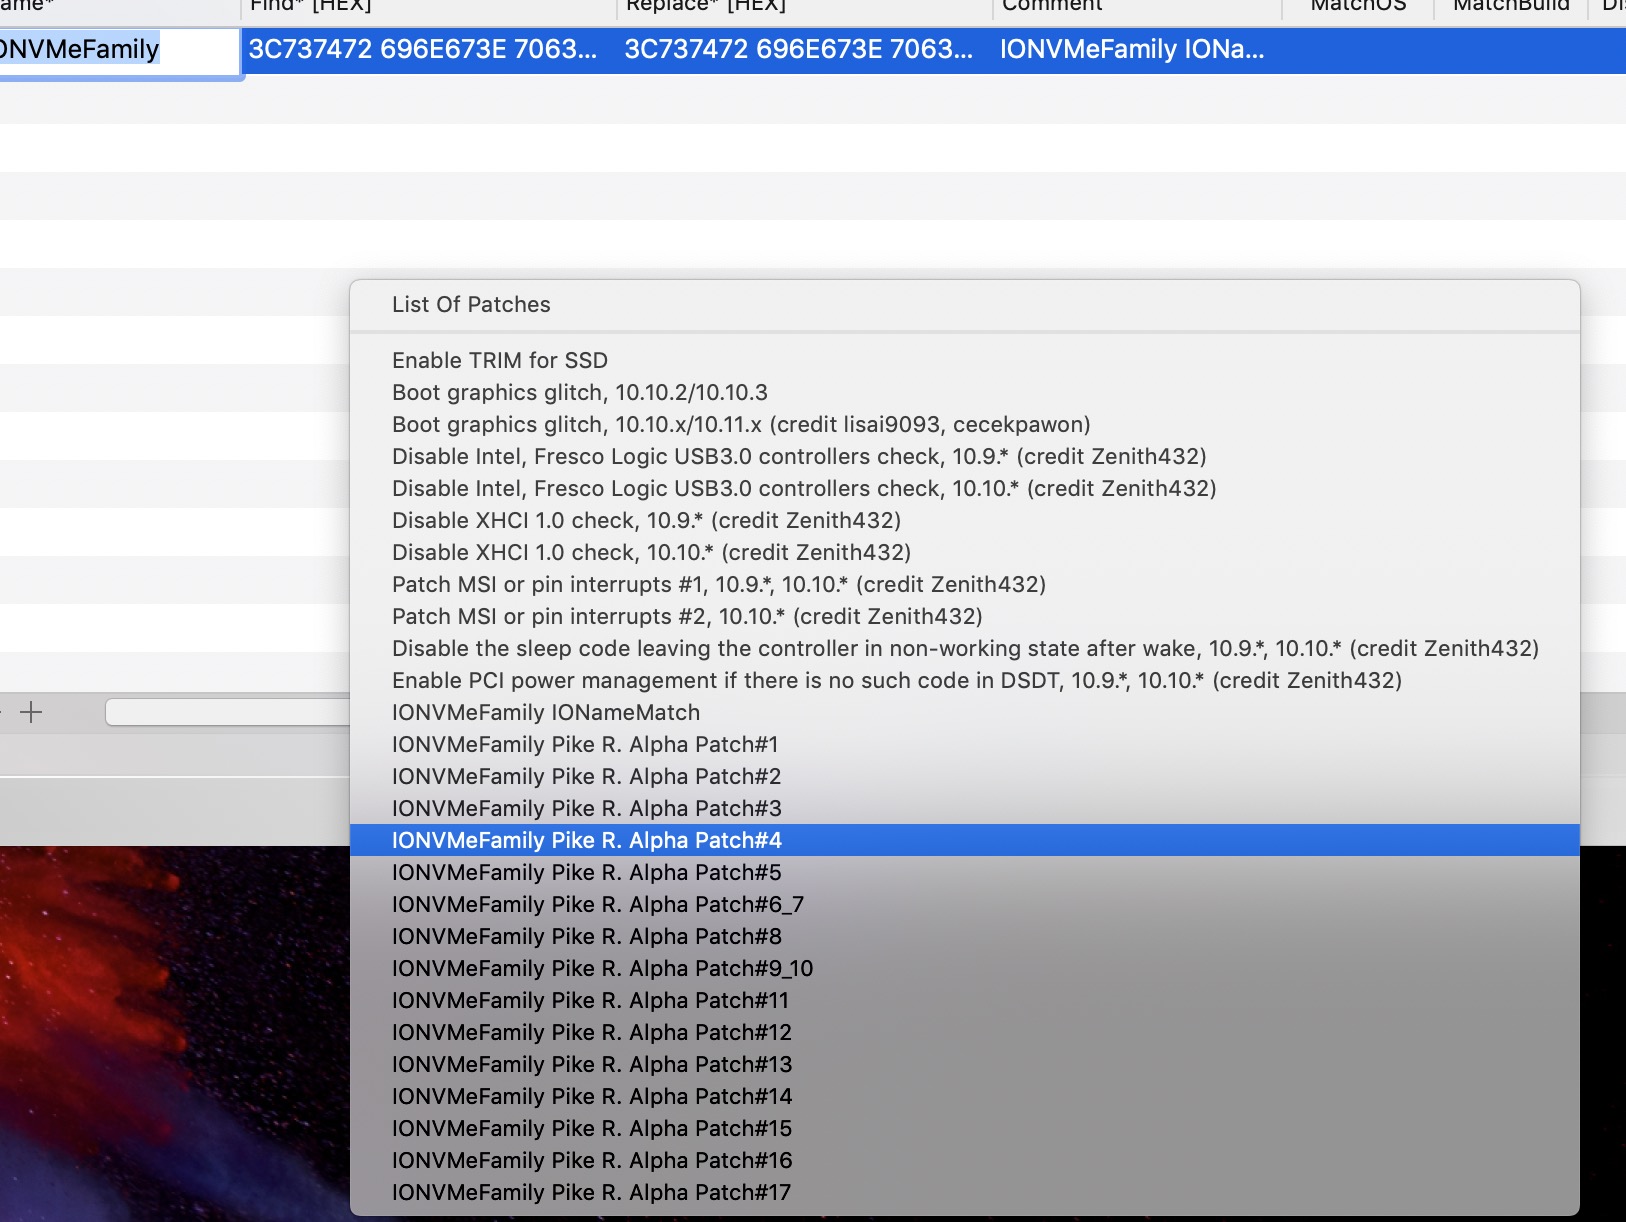Pick Disable the sleep code patch entry
Image resolution: width=1626 pixels, height=1222 pixels.
point(964,648)
